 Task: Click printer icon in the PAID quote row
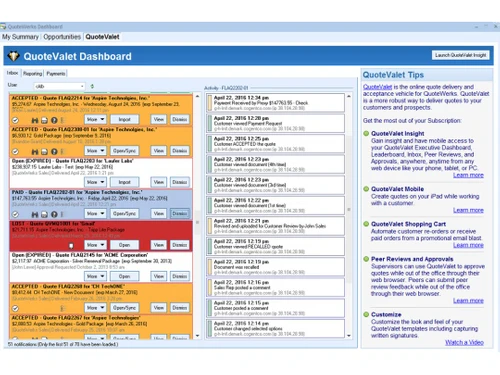point(44,214)
